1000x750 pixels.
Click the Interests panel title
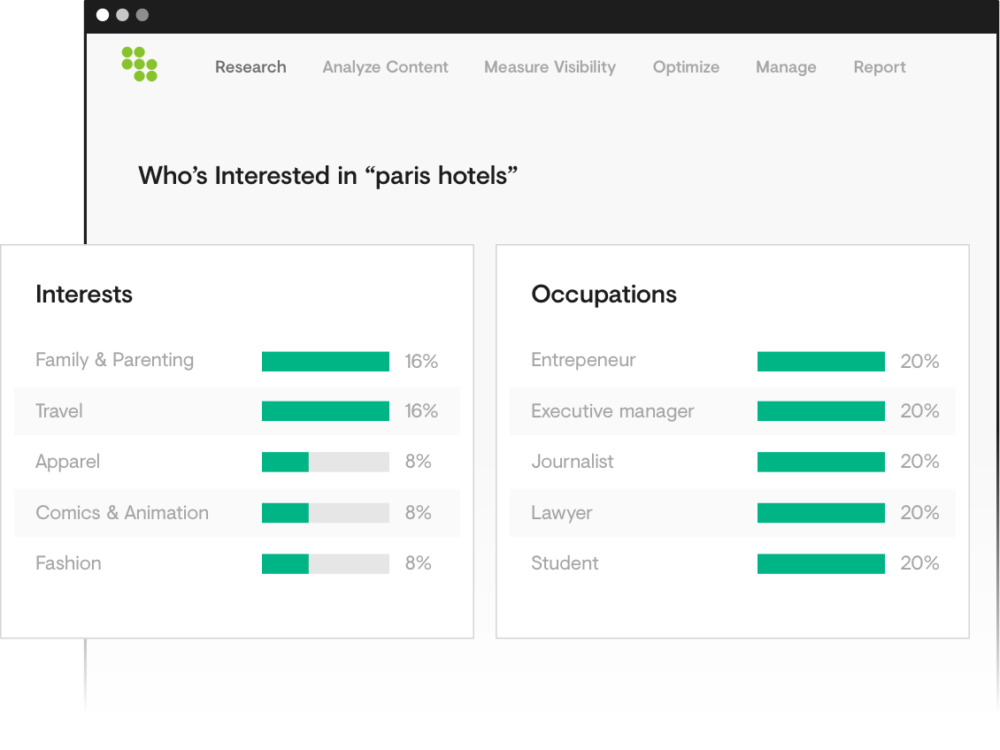(x=84, y=294)
